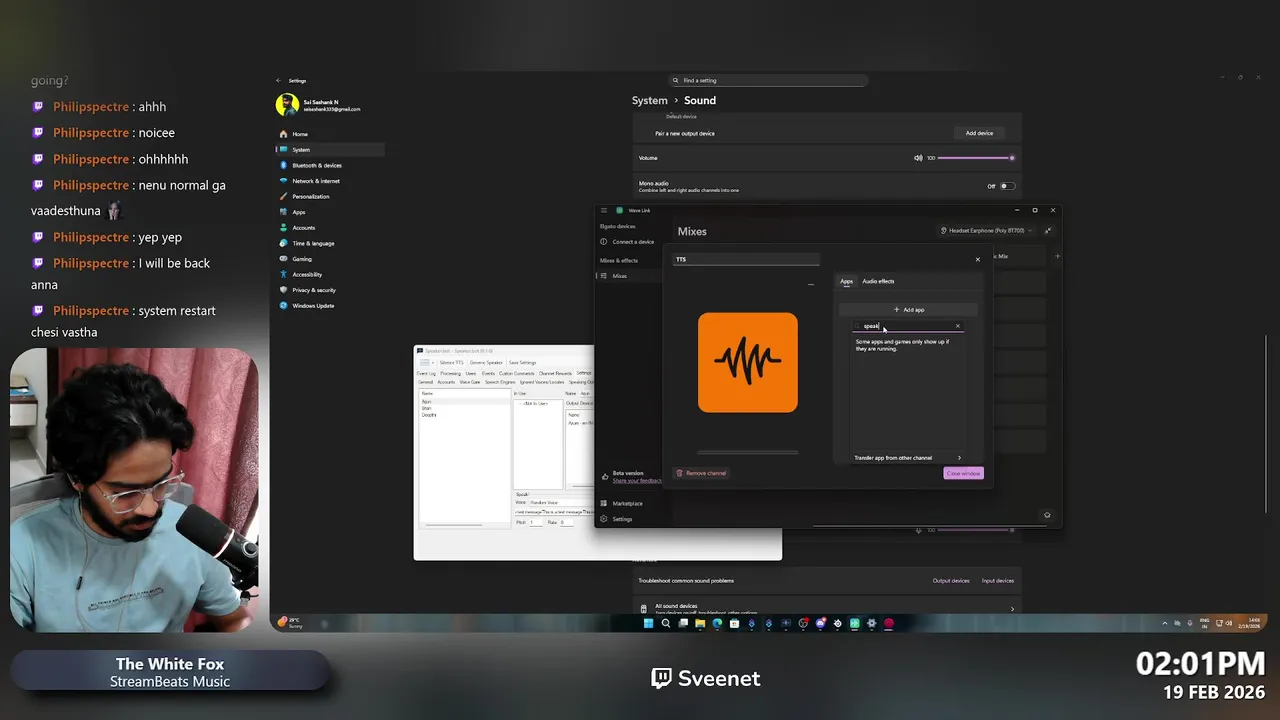Switch to the Apps tab

pos(846,281)
